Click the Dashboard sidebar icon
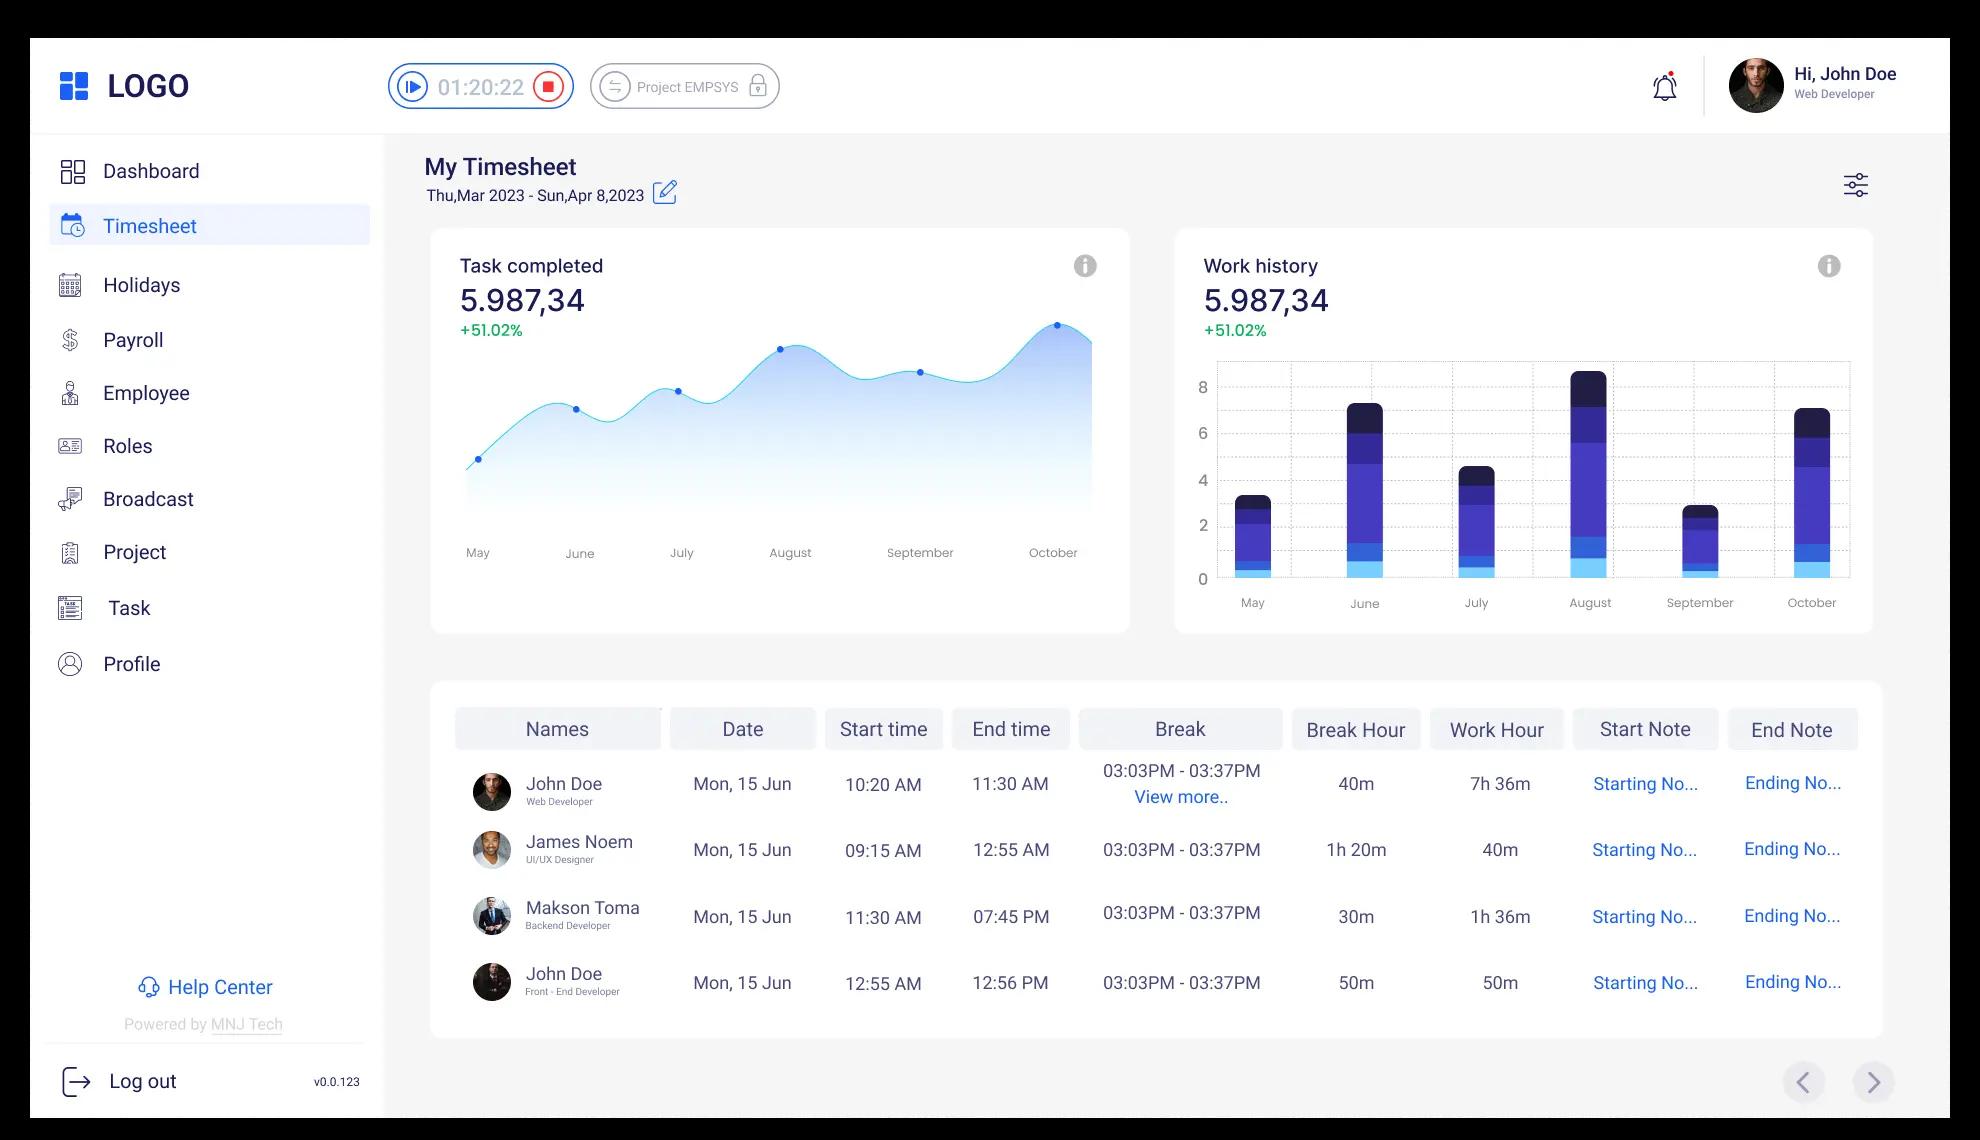This screenshot has height=1140, width=1980. 72,172
